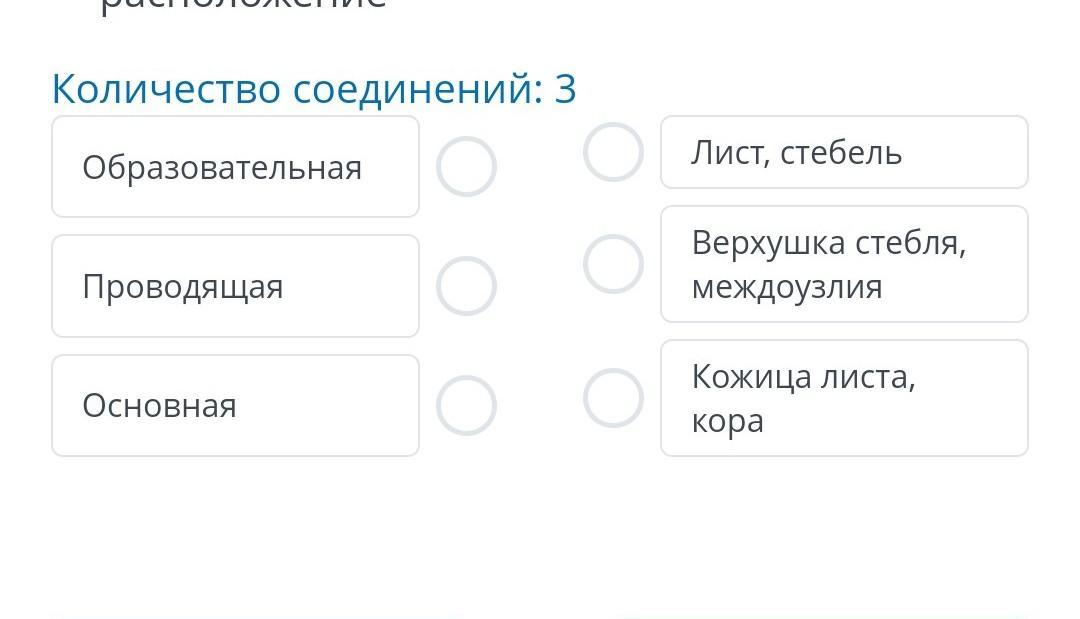Screen dimensions: 1080x619
Task: Click the Лист, стебель option box
Action: point(844,153)
